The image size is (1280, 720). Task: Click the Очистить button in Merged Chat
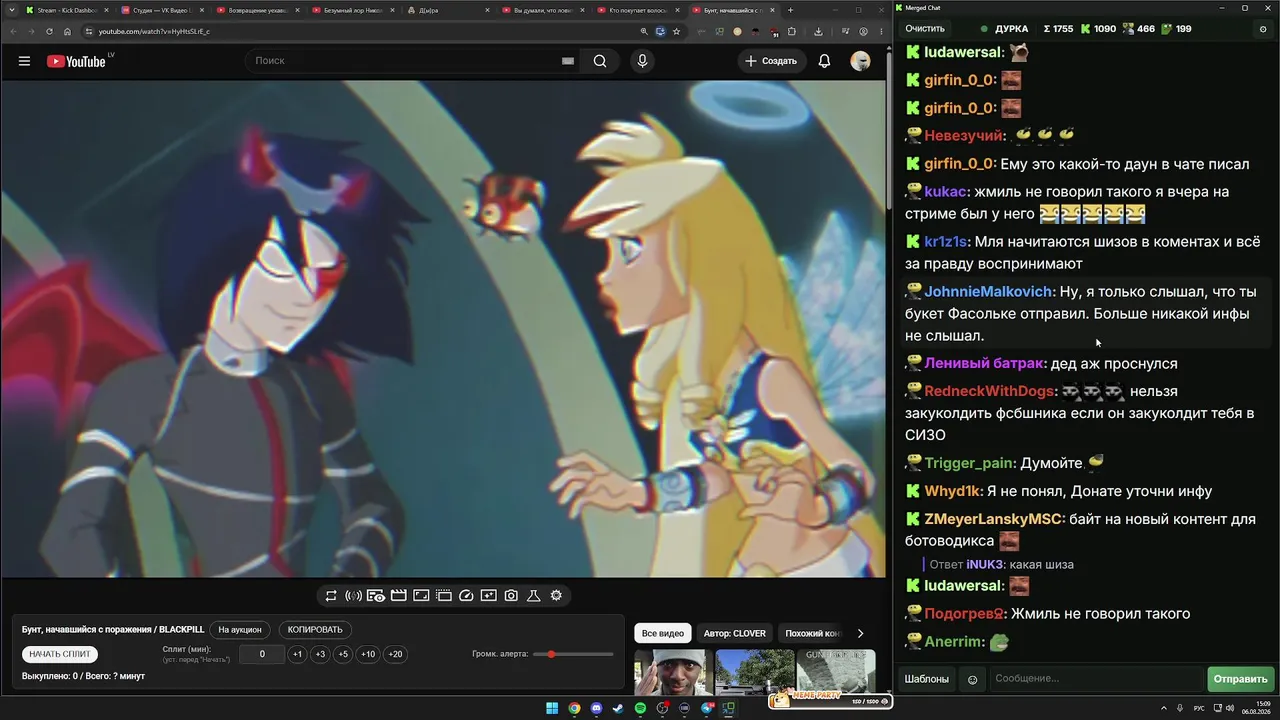[925, 29]
